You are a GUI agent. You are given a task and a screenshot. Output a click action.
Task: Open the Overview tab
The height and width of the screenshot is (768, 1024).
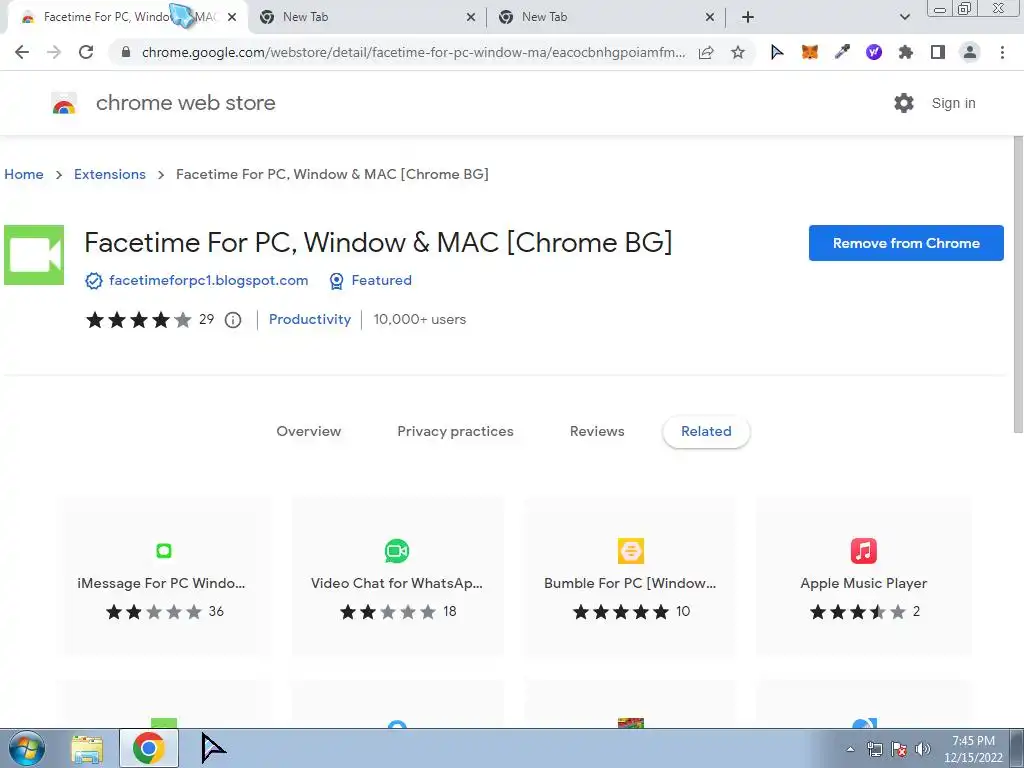(309, 431)
